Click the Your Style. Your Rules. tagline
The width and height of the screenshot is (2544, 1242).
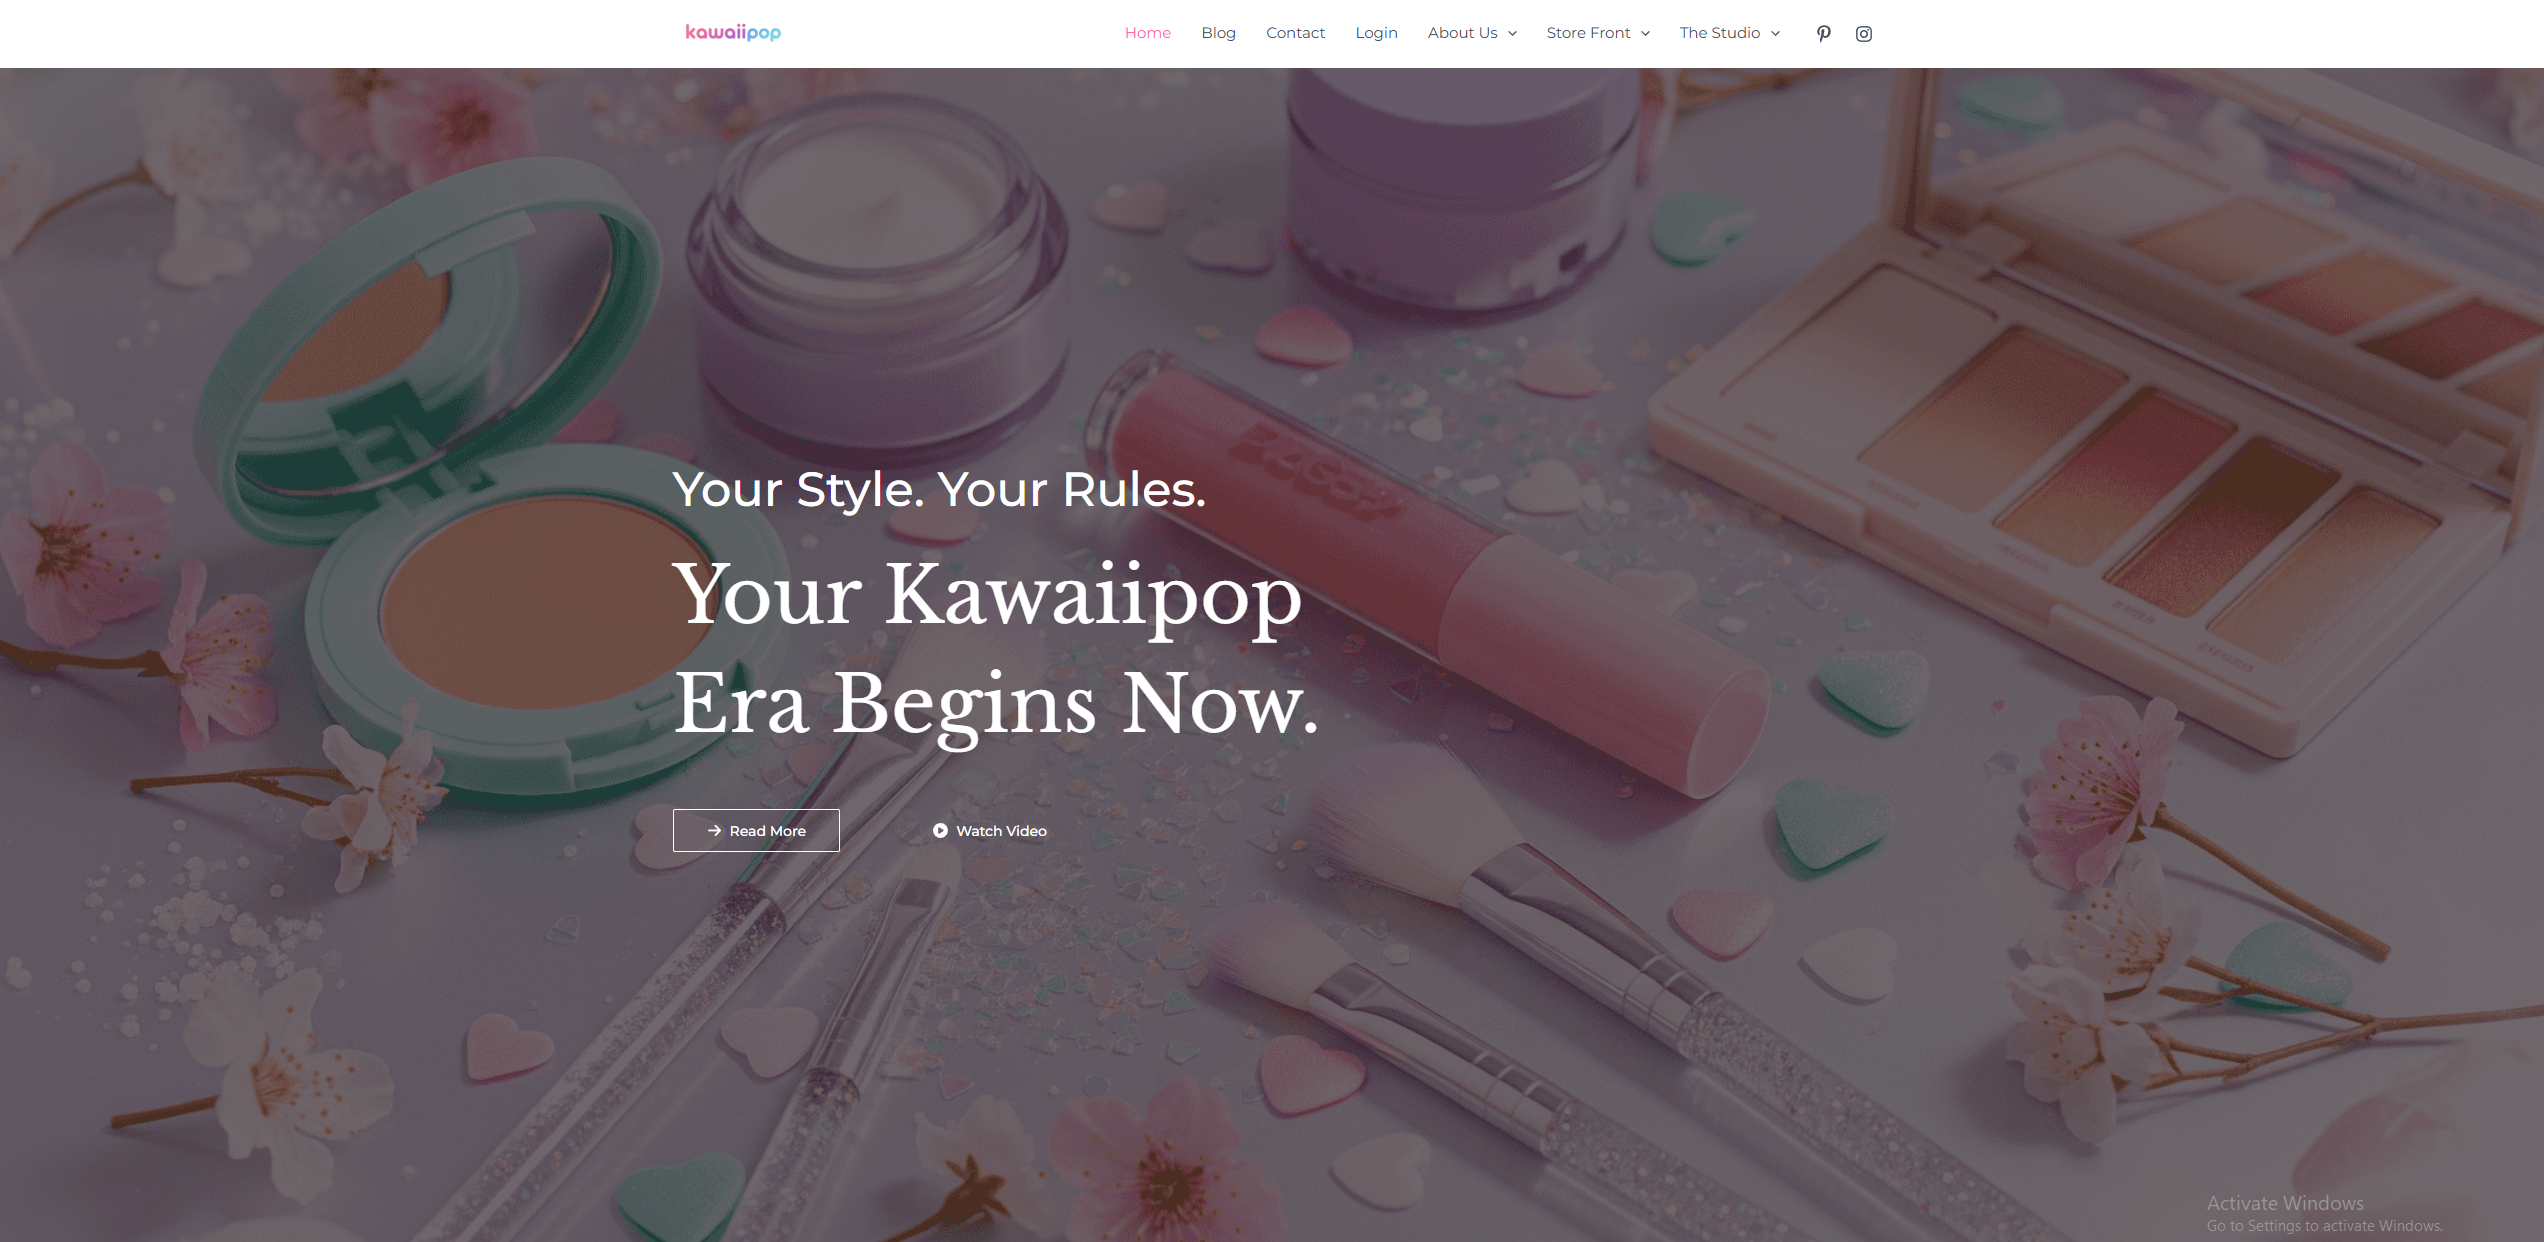tap(940, 490)
